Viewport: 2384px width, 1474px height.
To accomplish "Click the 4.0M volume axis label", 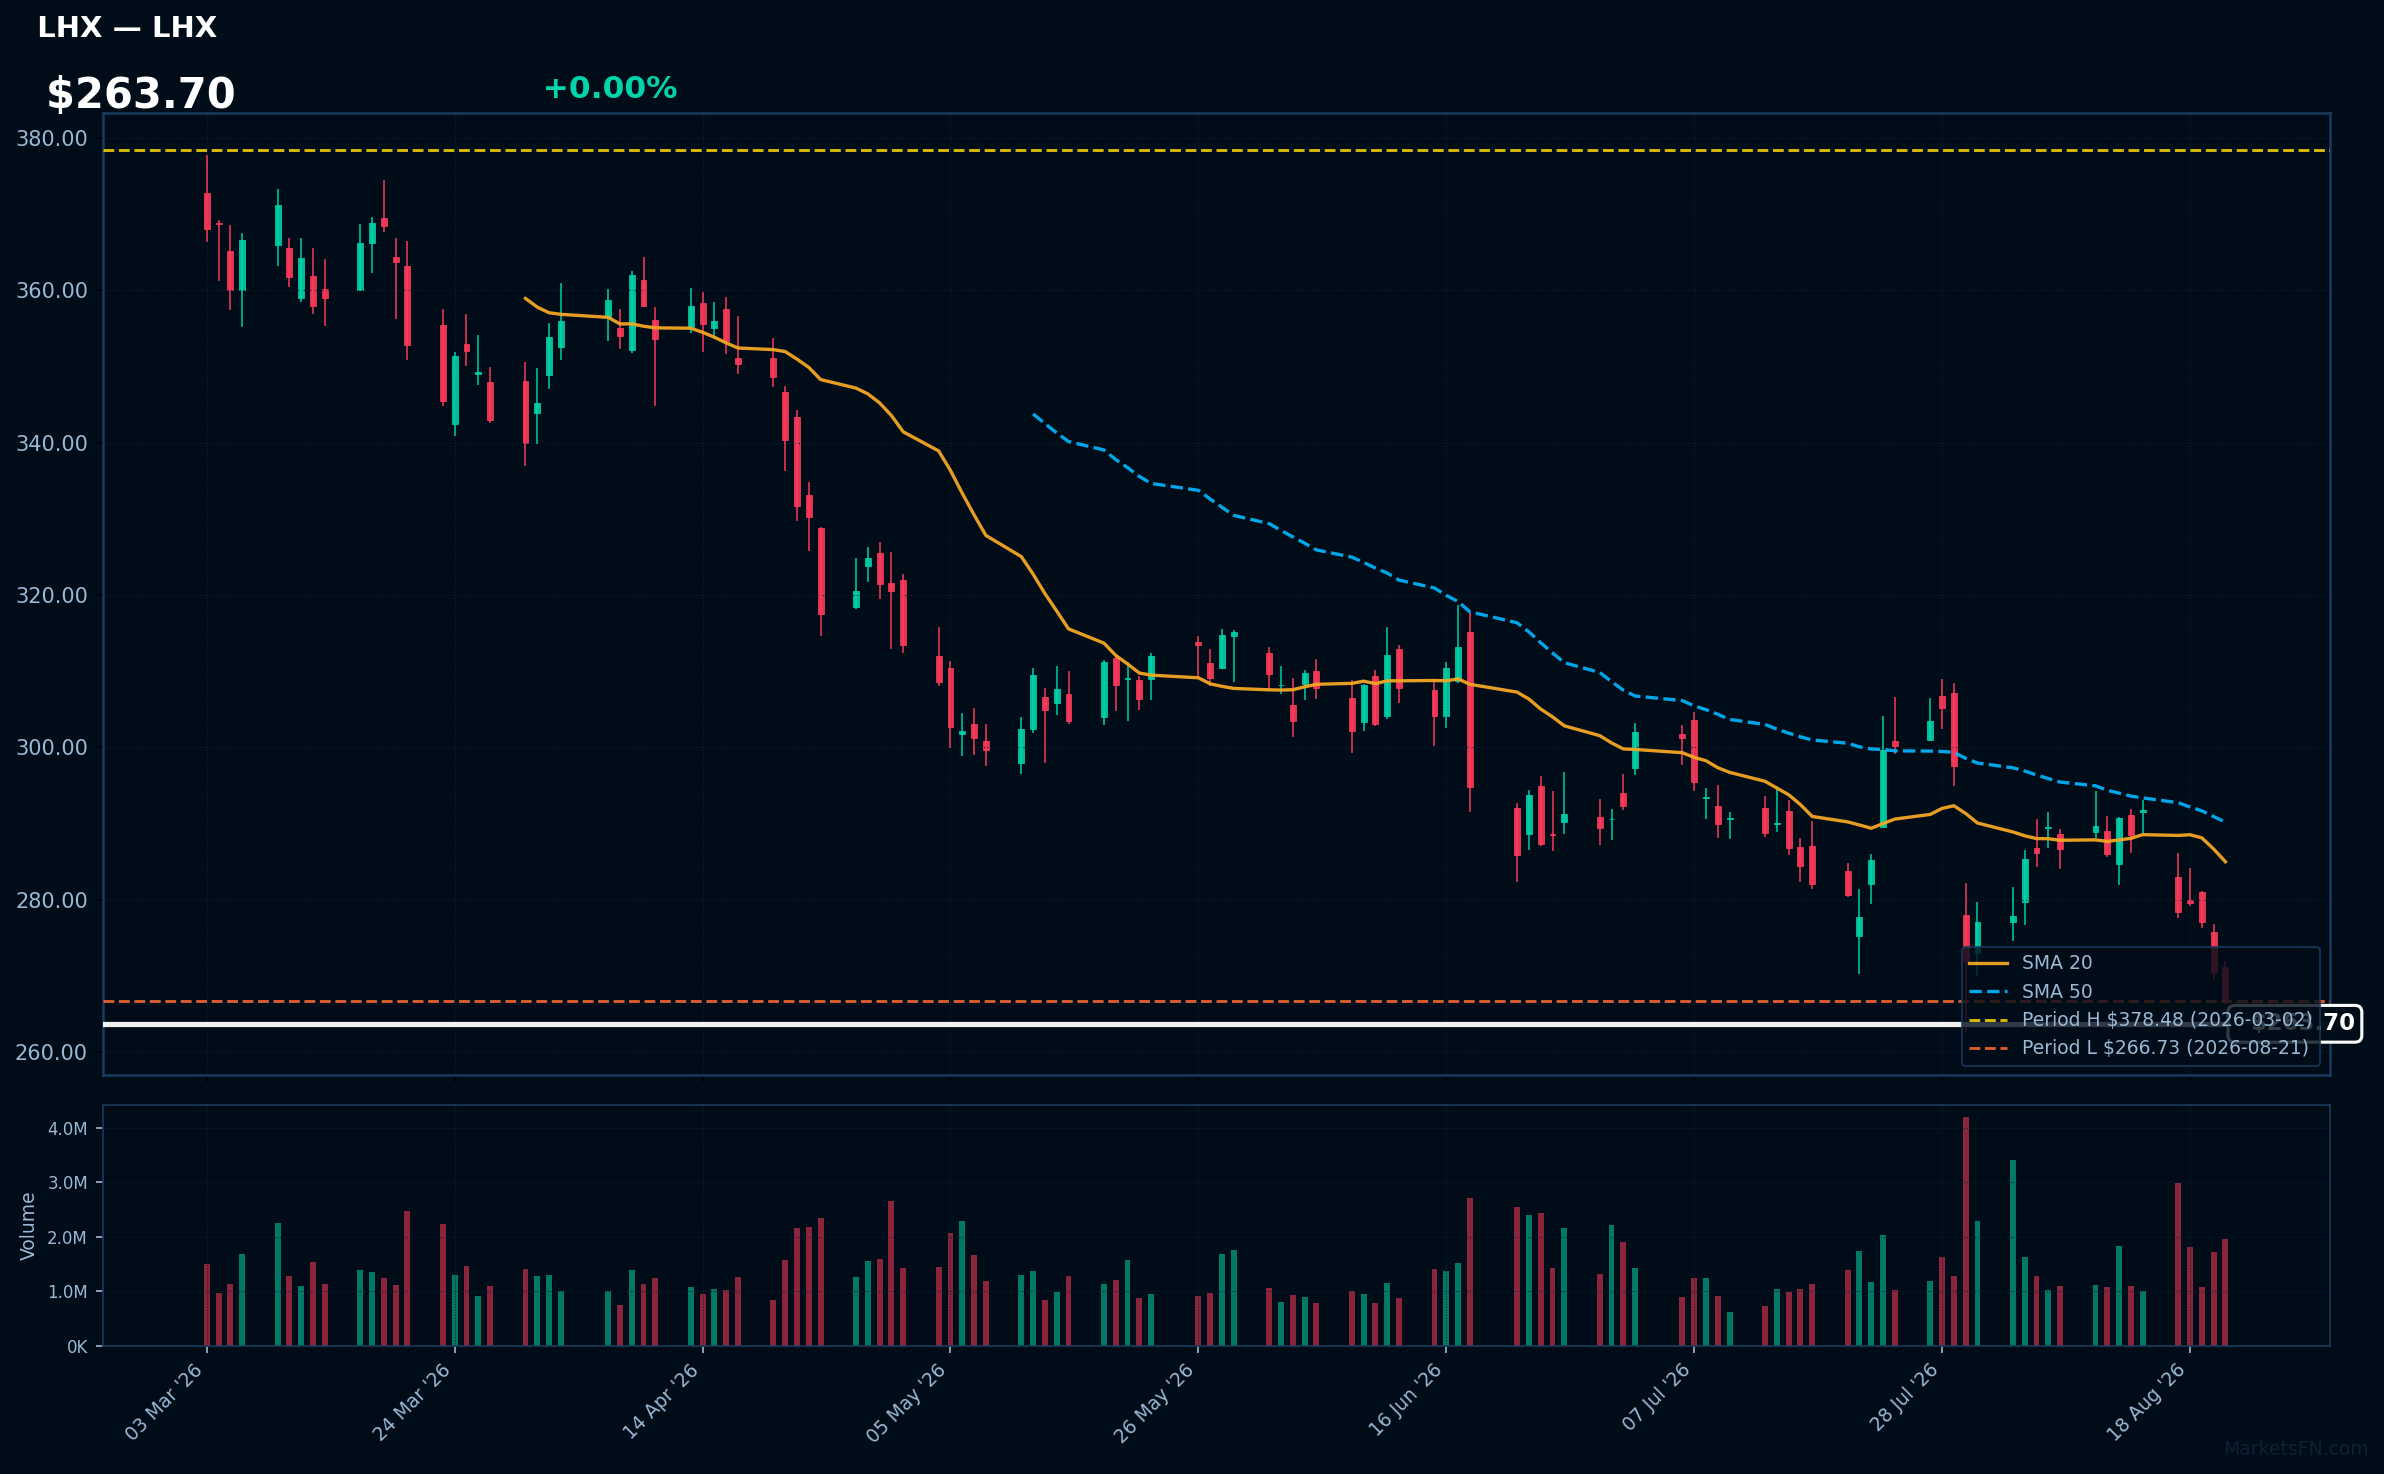I will click(x=68, y=1129).
